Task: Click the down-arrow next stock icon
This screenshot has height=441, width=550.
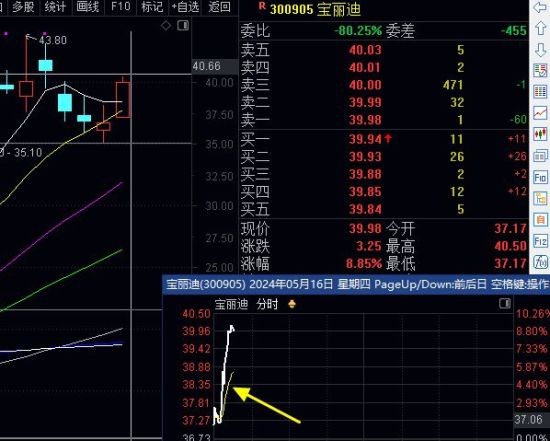Action: click(x=540, y=49)
